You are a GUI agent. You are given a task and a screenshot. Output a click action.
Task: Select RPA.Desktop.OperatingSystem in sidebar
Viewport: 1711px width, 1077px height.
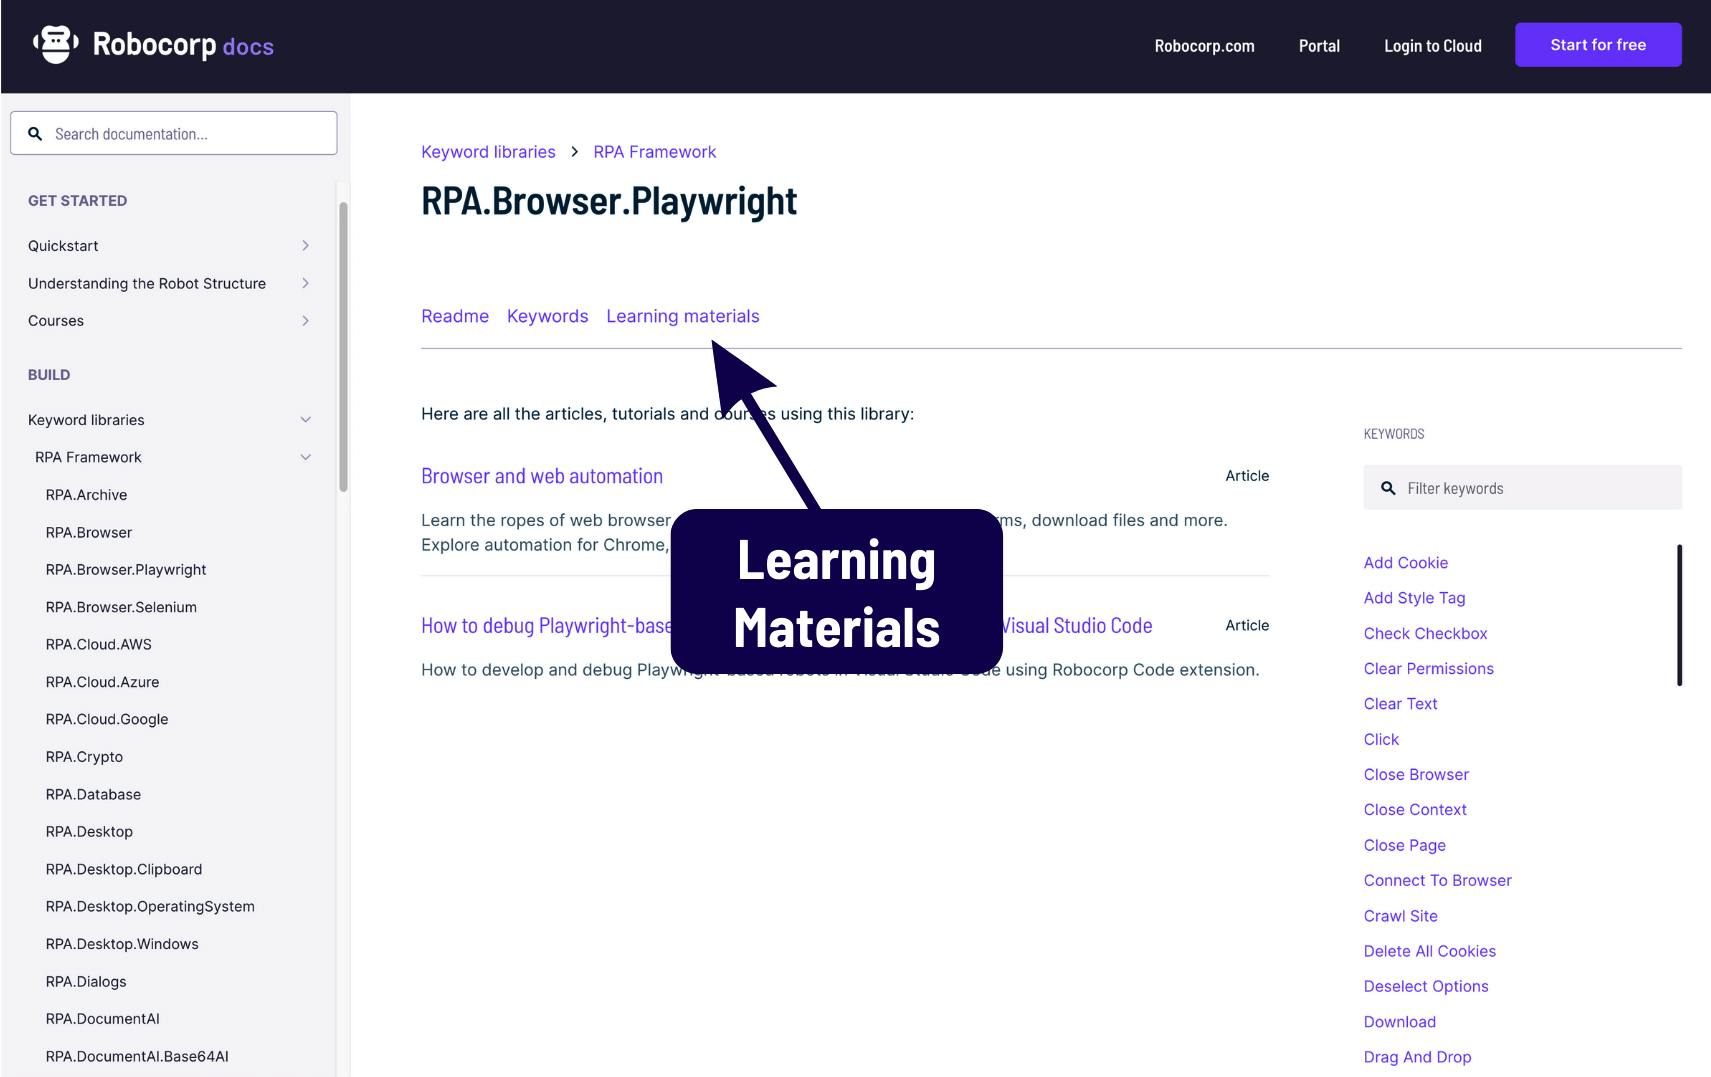pyautogui.click(x=150, y=907)
